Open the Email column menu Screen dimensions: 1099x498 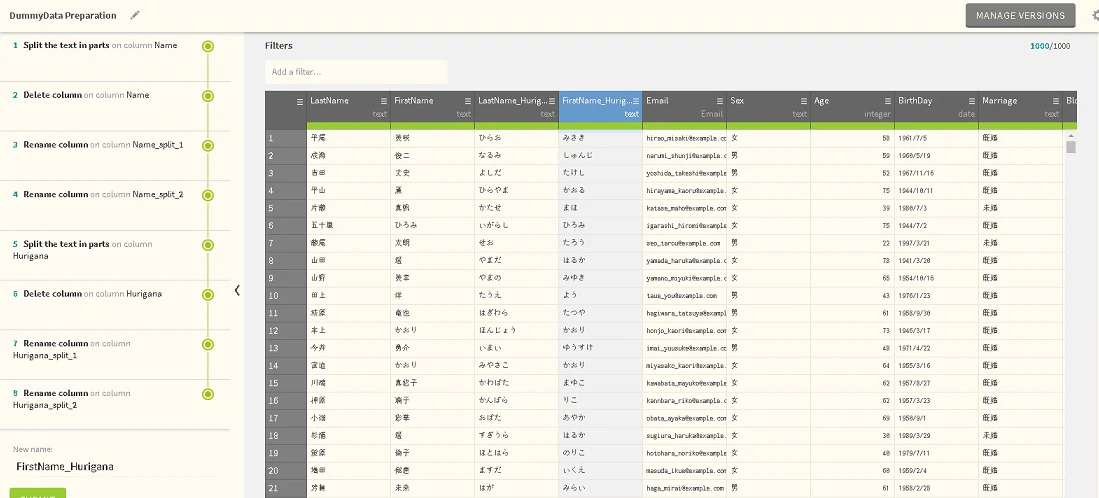[x=720, y=101]
